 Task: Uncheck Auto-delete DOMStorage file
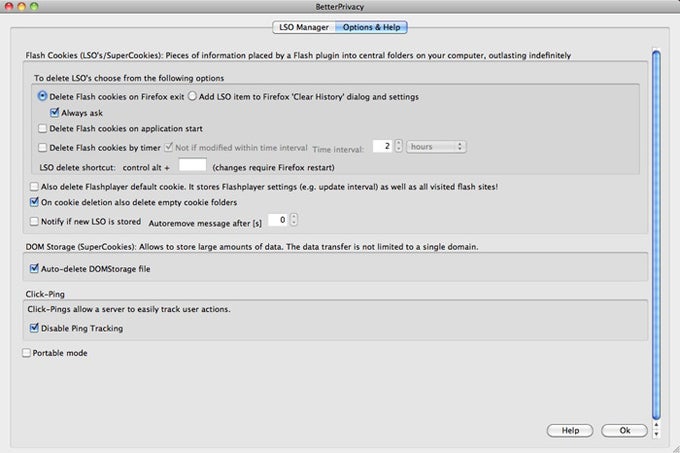34,268
